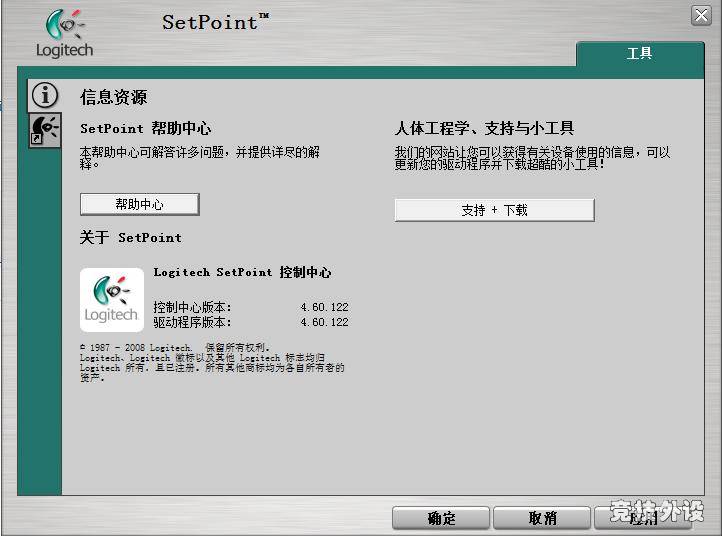
Task: Click the 人体工程学、支持与小工具 heading
Action: [x=484, y=129]
